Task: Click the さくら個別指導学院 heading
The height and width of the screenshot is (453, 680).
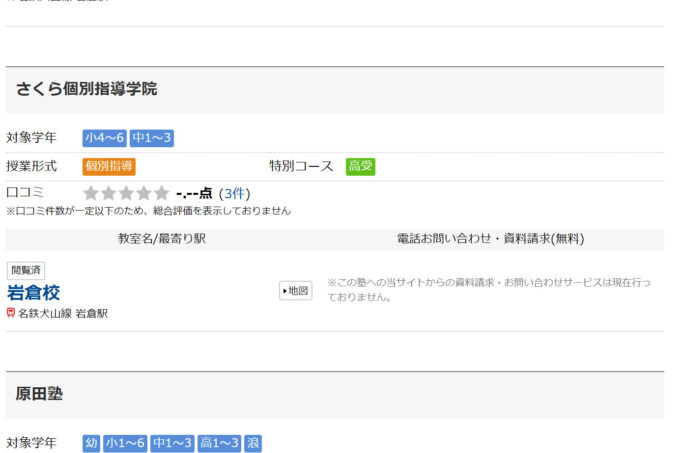Action: pos(86,89)
